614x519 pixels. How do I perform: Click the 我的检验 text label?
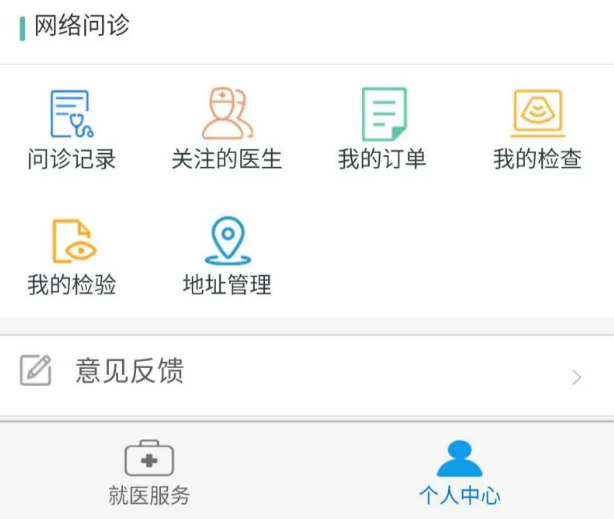(72, 284)
